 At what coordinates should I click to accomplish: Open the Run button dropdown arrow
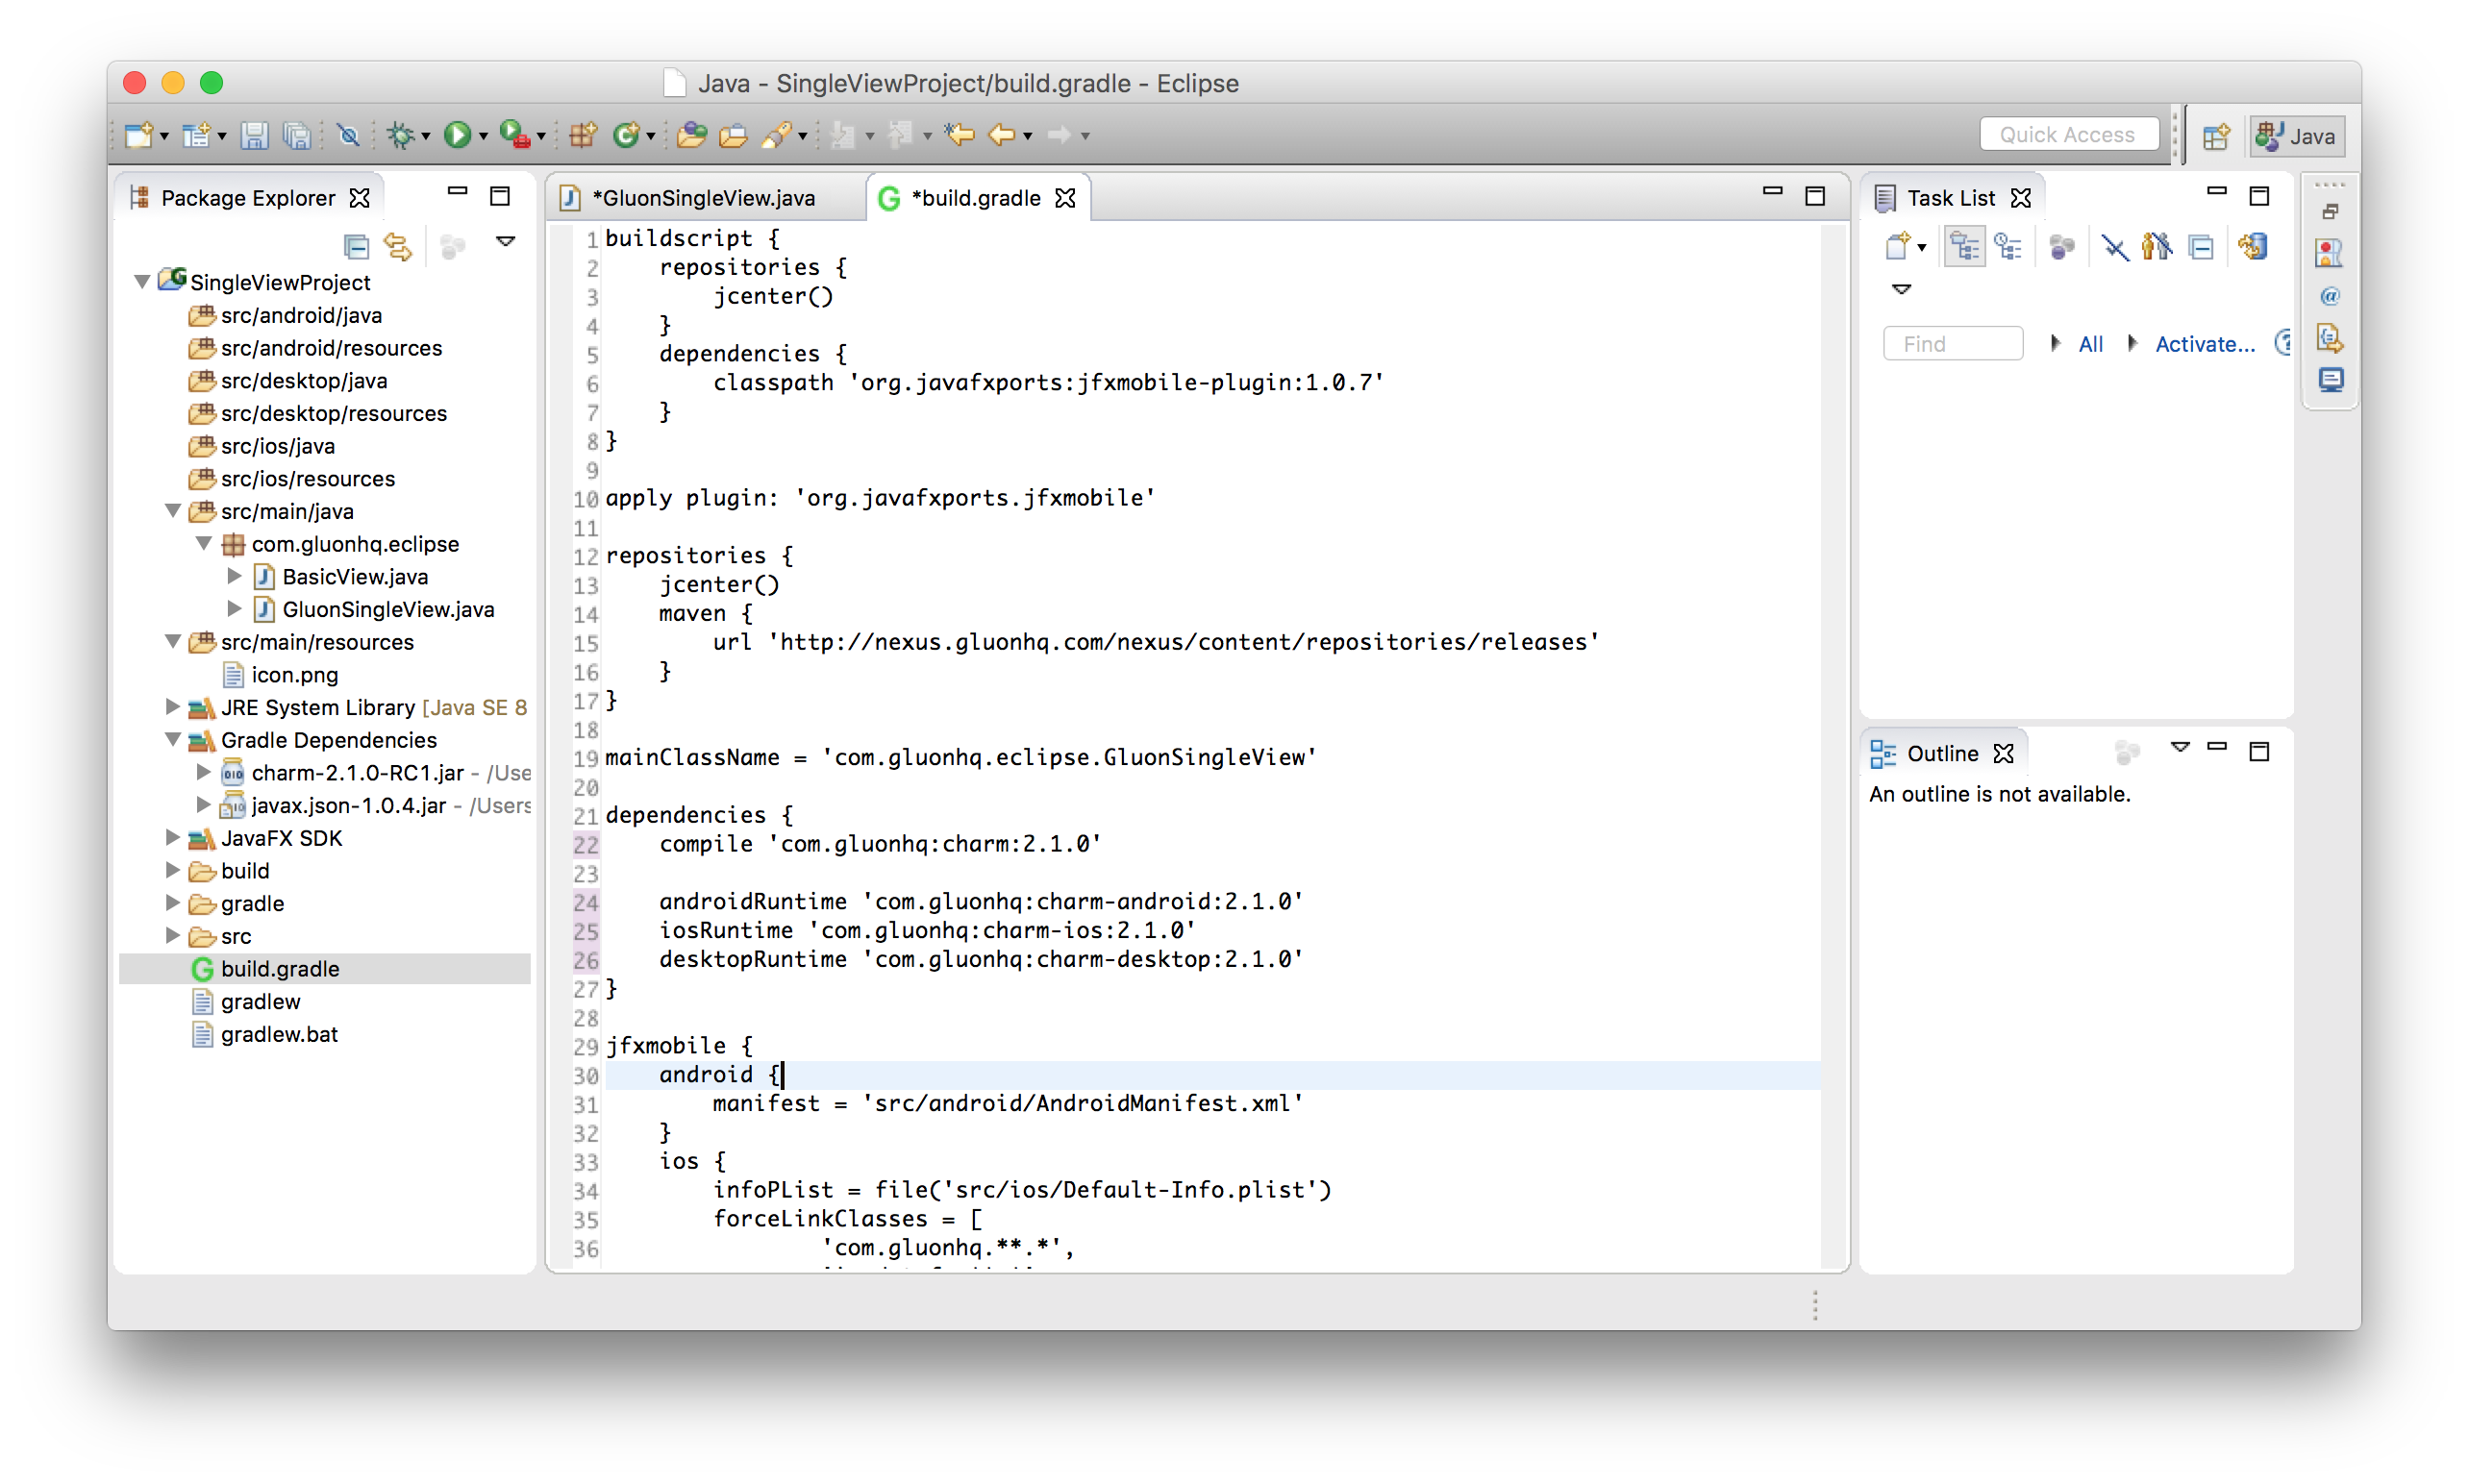coord(483,136)
